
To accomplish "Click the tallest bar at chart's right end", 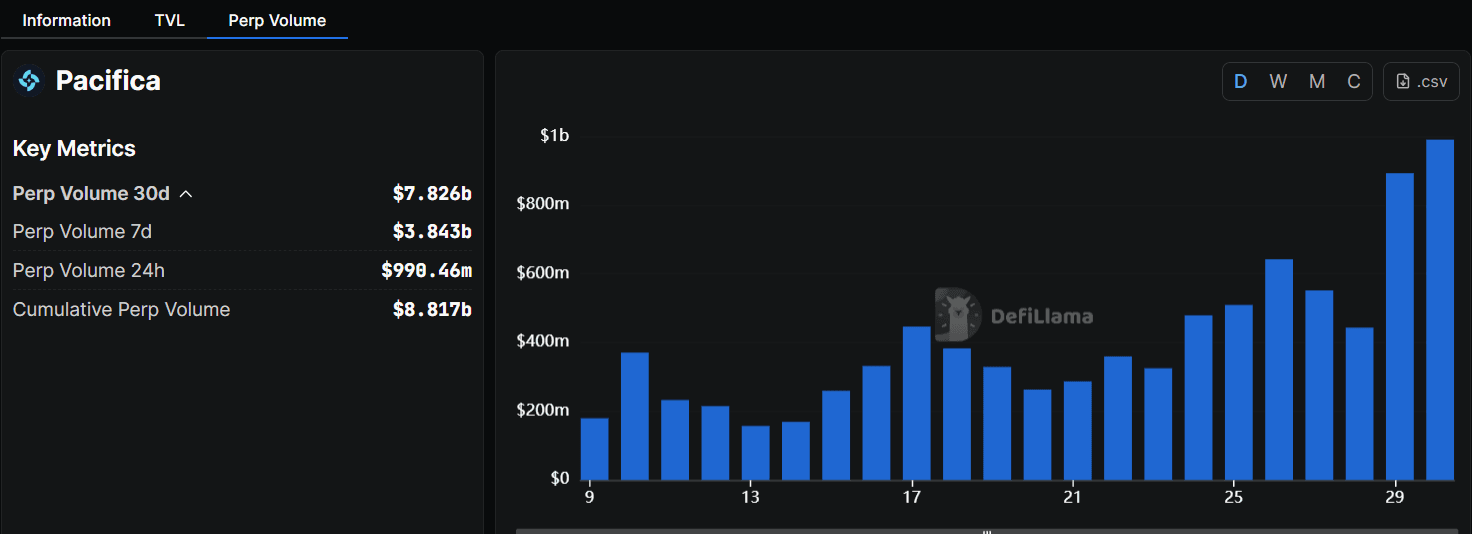I will click(x=1439, y=310).
